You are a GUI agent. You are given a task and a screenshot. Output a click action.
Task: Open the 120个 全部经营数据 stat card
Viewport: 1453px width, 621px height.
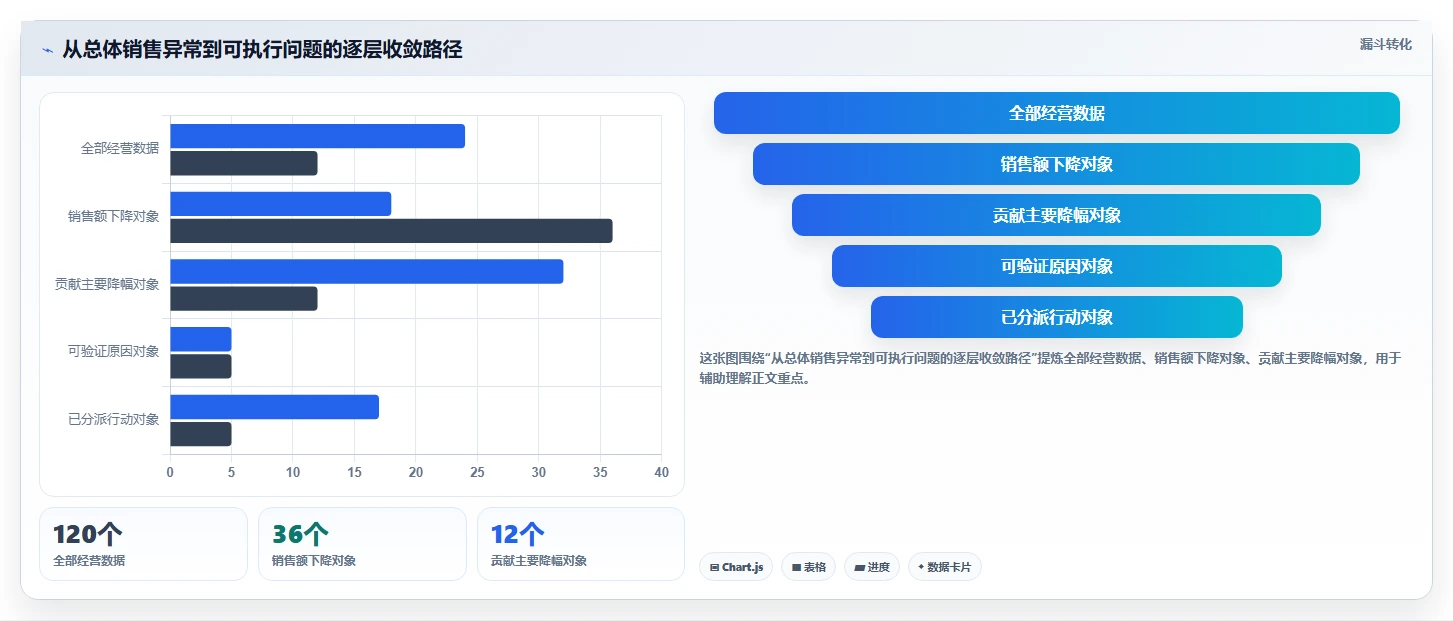pyautogui.click(x=143, y=544)
